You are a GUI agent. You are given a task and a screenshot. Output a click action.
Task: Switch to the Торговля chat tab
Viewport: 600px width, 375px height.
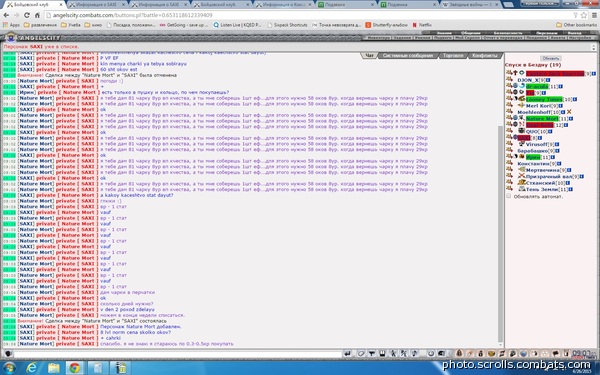tap(453, 55)
